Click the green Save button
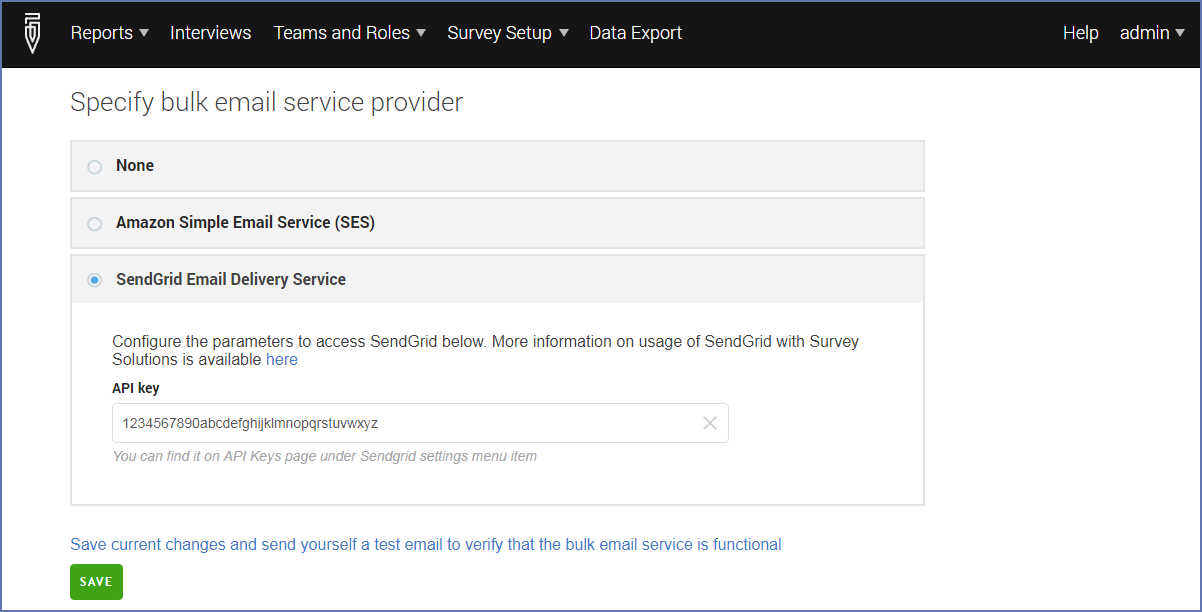Viewport: 1202px width, 612px height. coord(96,582)
